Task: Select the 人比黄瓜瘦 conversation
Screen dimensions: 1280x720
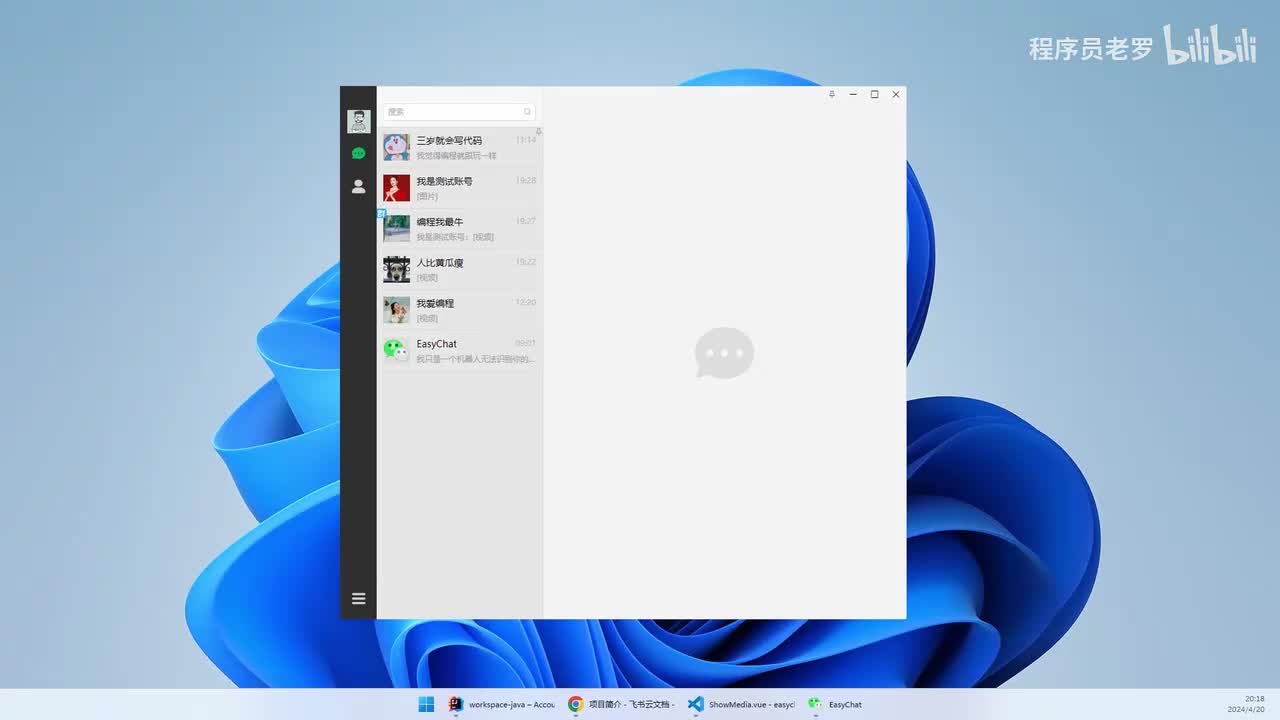Action: click(x=460, y=270)
